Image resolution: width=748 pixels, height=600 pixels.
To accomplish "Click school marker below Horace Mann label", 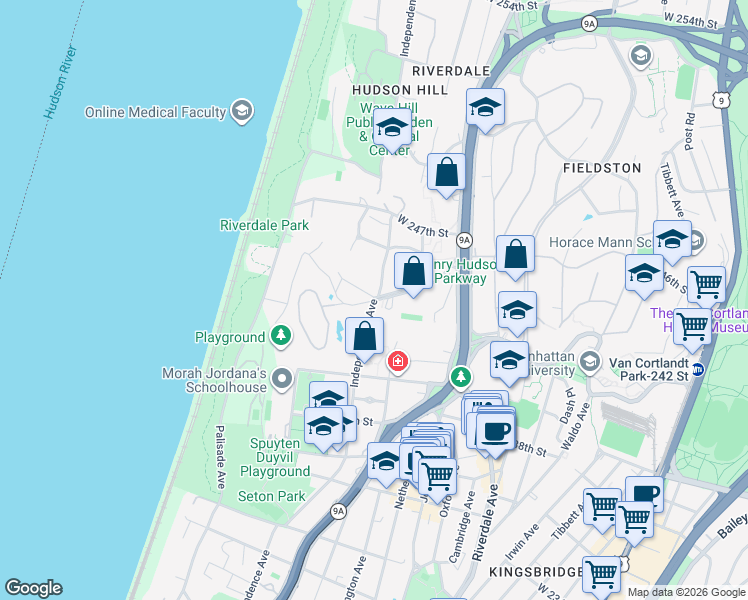I will click(x=644, y=275).
